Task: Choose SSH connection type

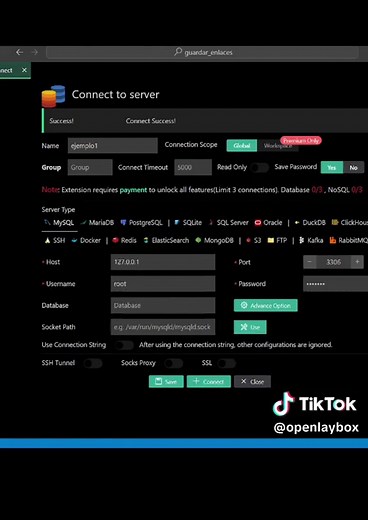Action: pyautogui.click(x=55, y=240)
